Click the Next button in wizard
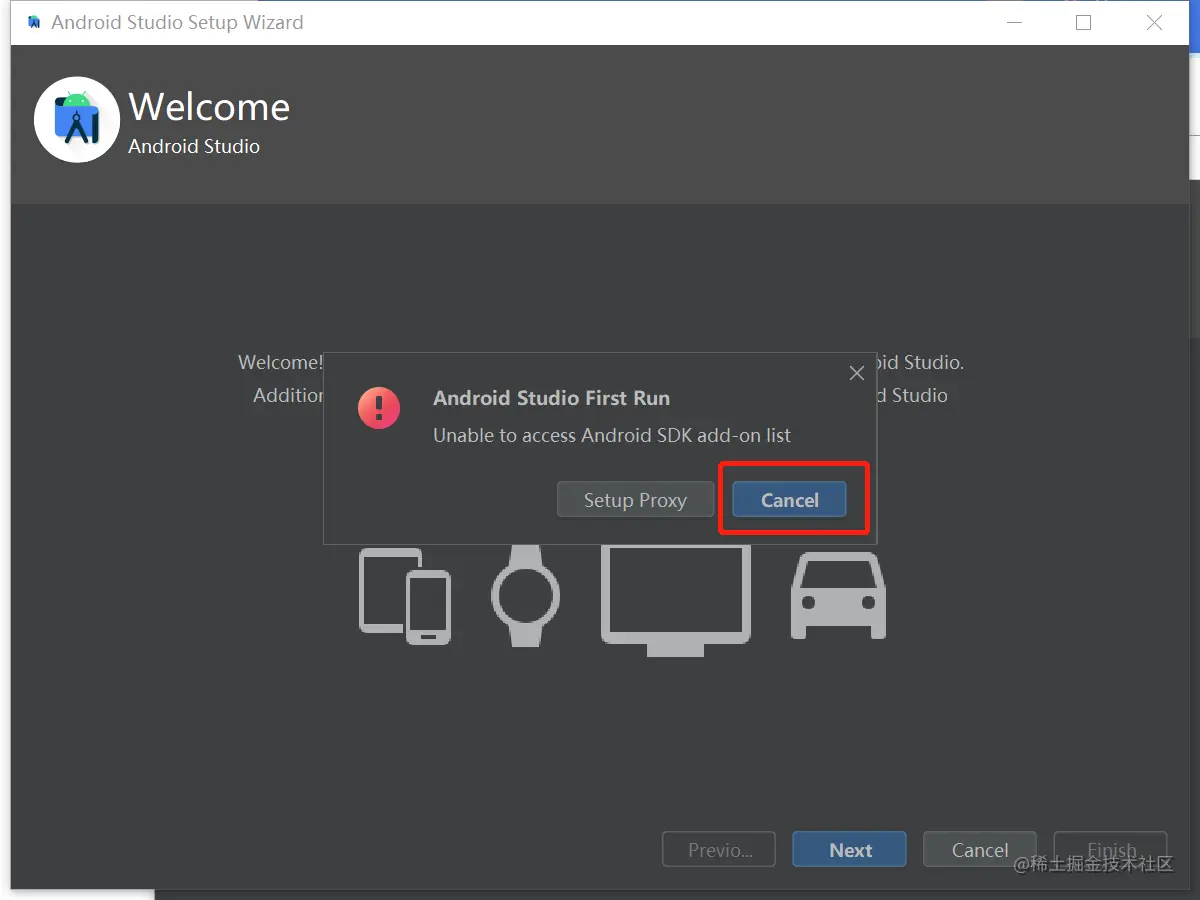 pyautogui.click(x=850, y=850)
